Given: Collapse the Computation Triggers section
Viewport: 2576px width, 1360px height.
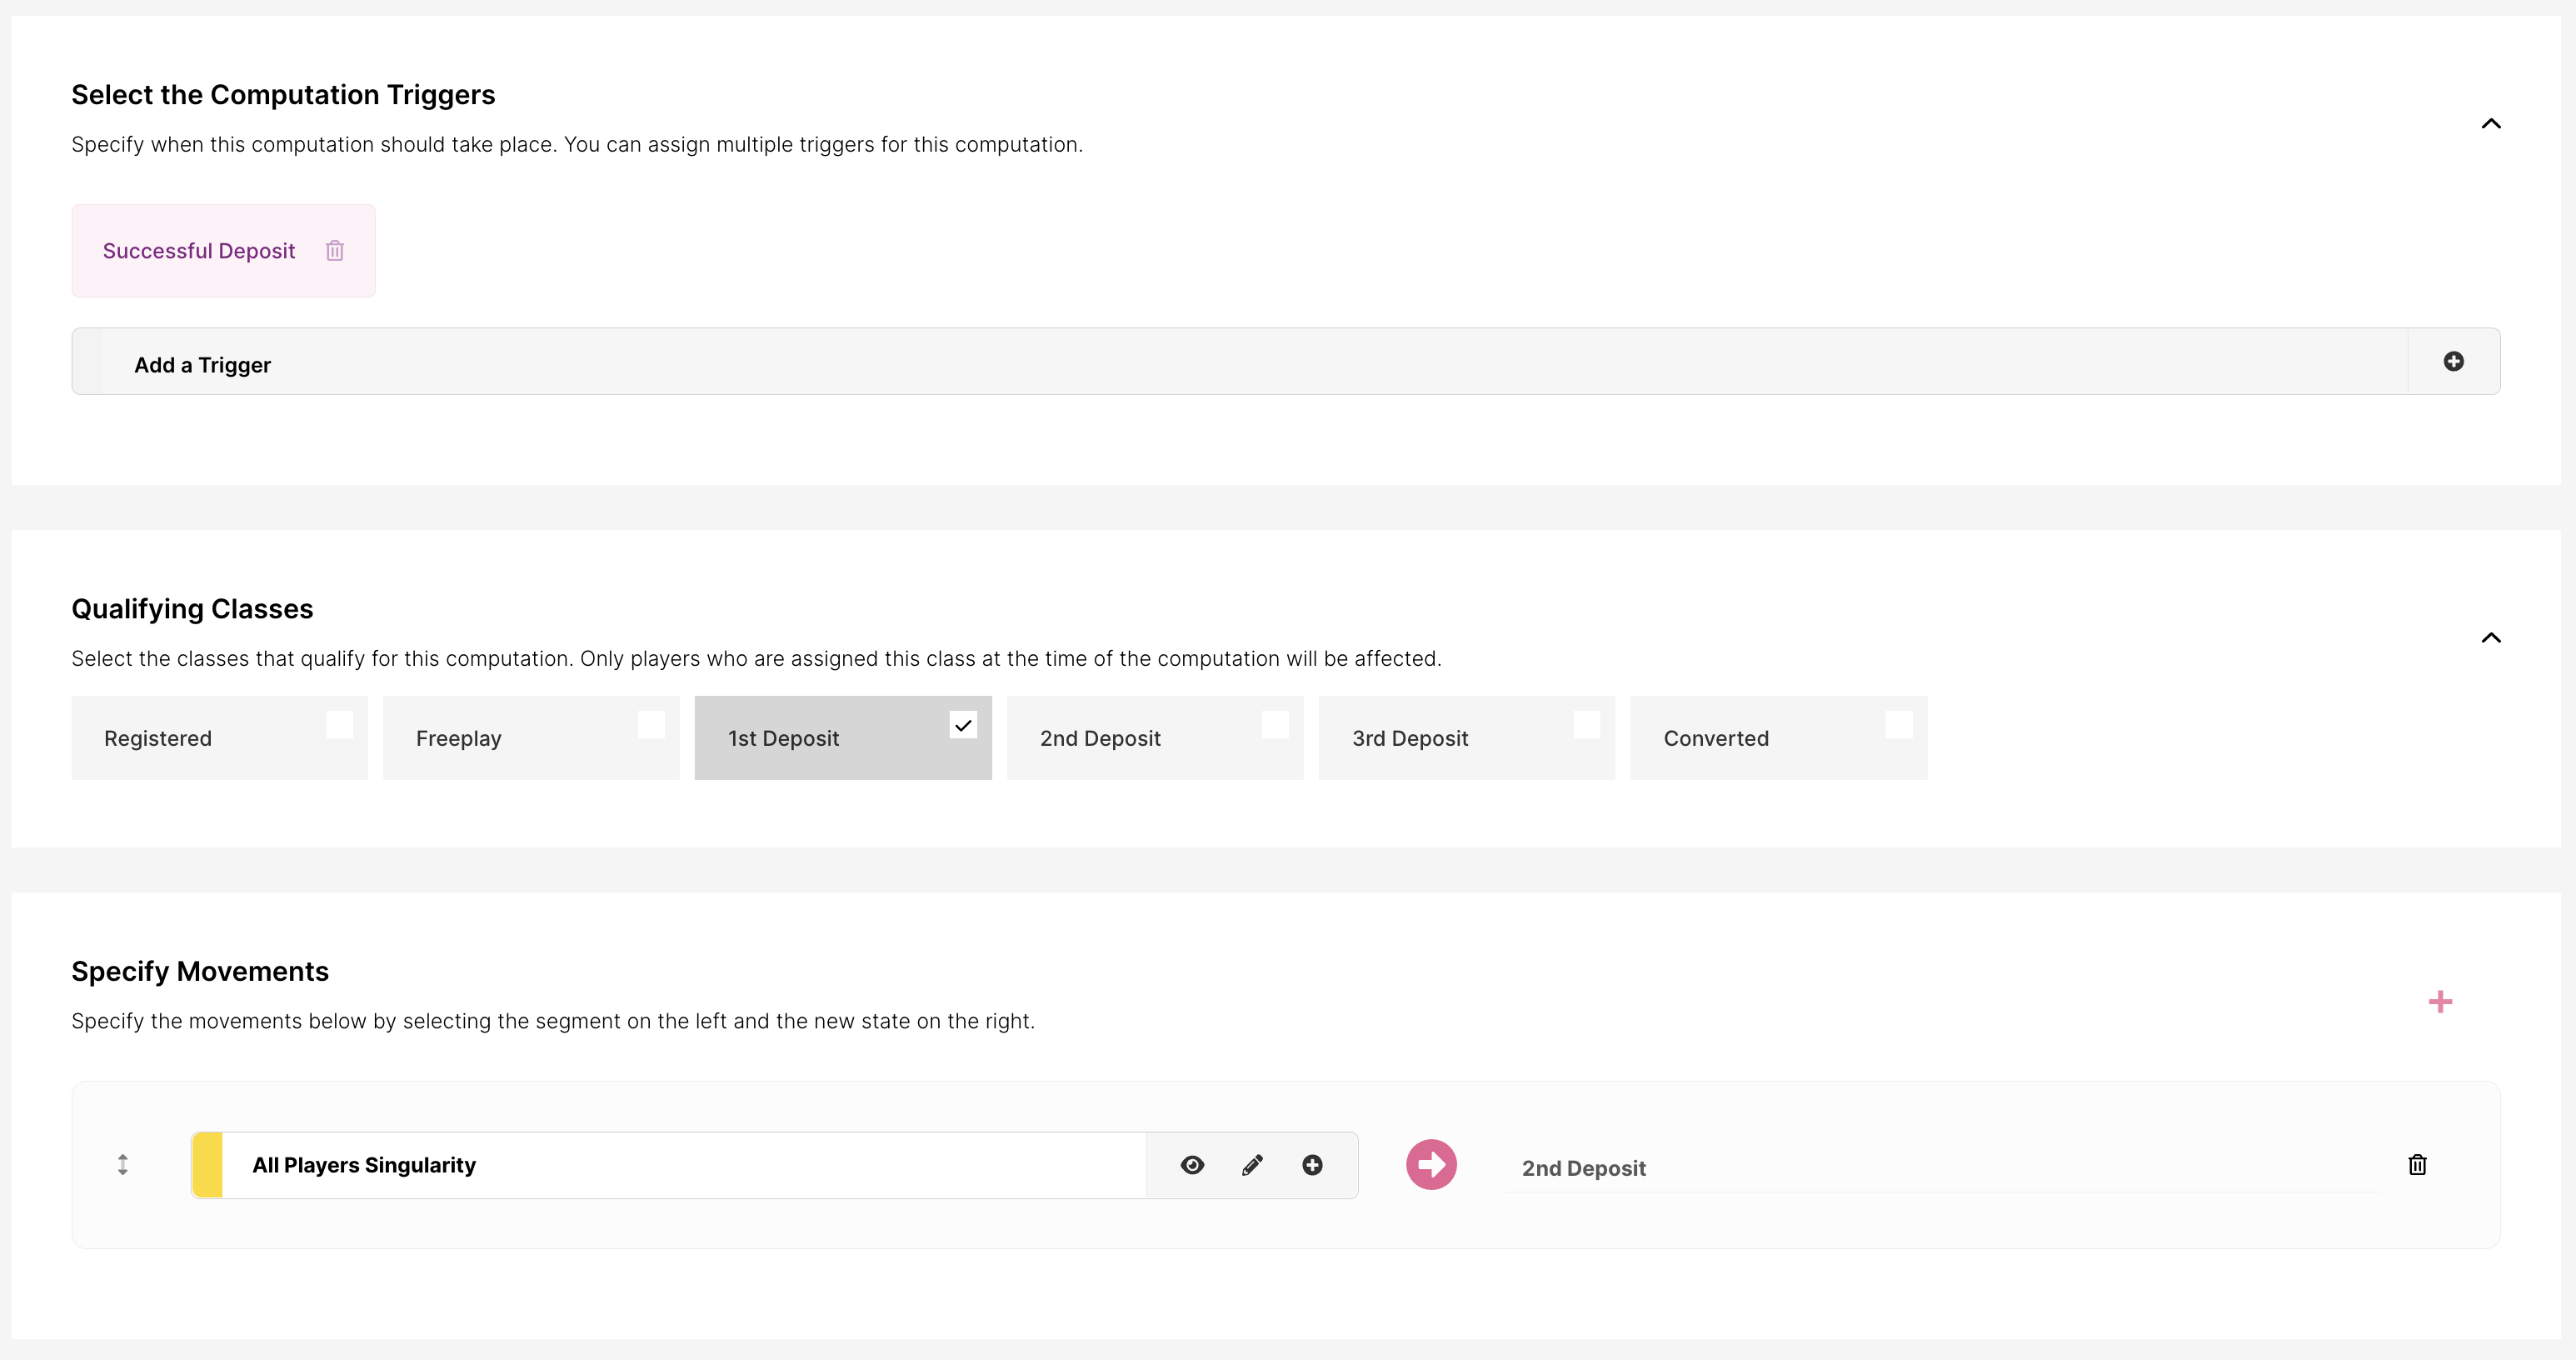Looking at the screenshot, I should tap(2491, 124).
